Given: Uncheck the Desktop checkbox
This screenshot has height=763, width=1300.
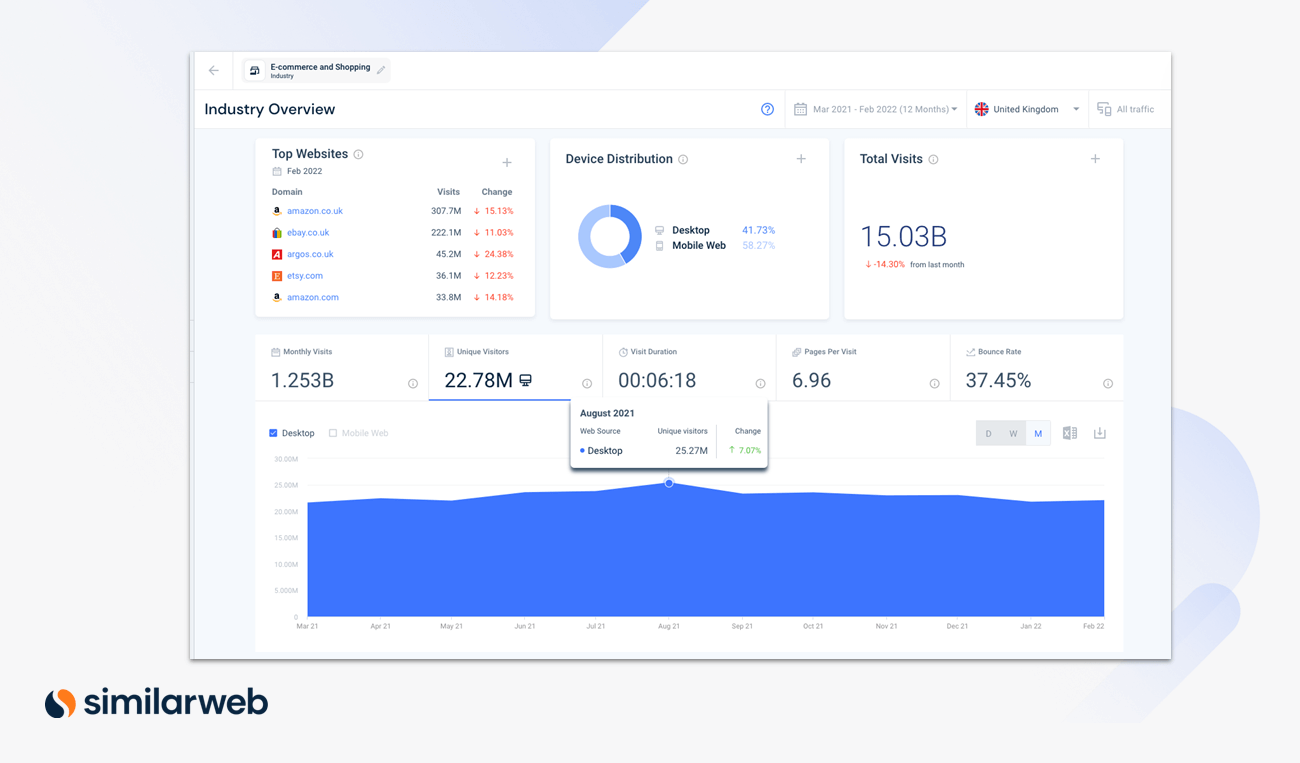Looking at the screenshot, I should point(274,433).
